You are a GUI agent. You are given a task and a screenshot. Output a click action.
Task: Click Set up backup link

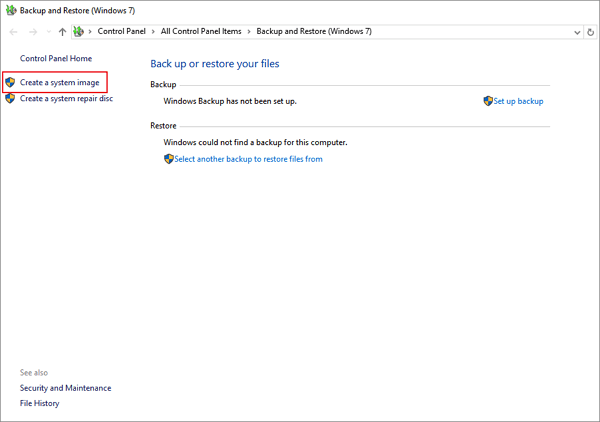coord(518,101)
